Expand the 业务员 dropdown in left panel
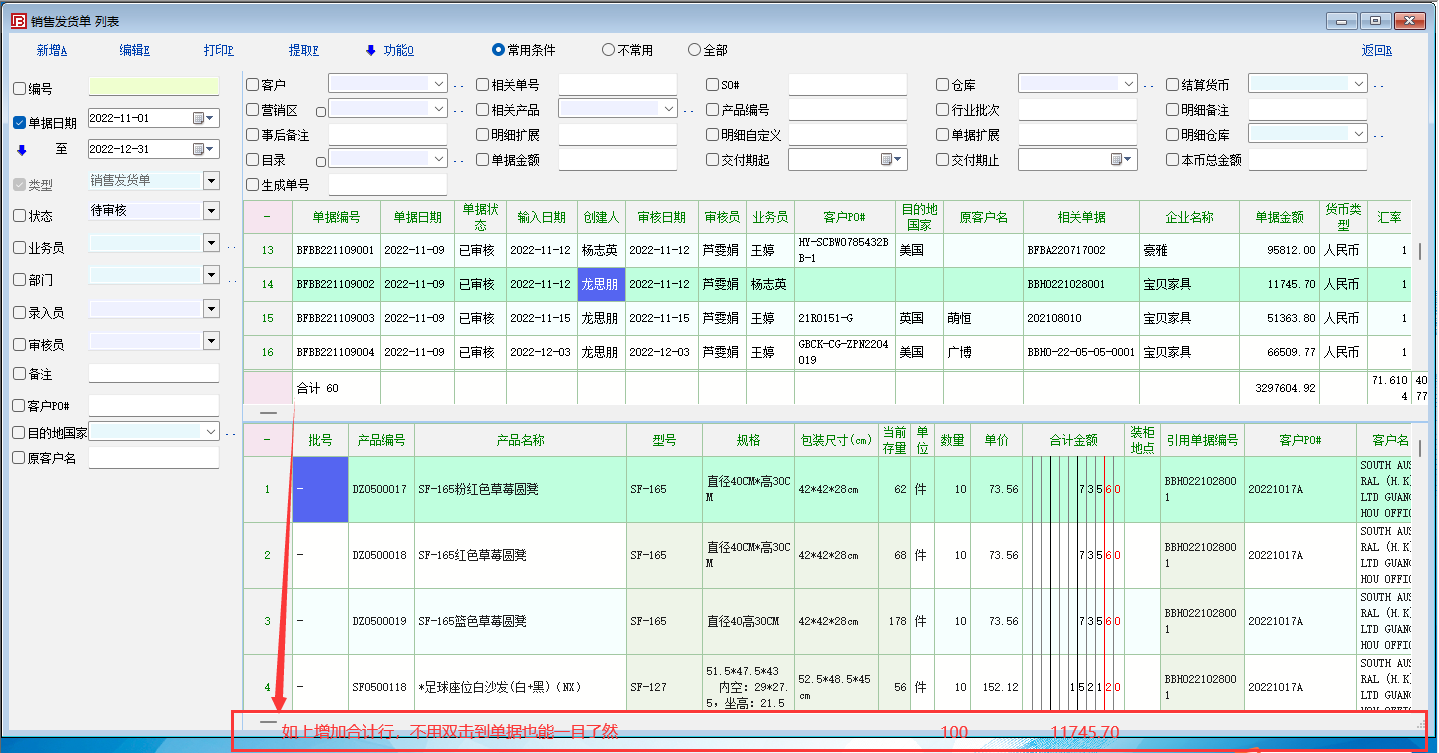Viewport: 1439px width, 753px height. coord(211,243)
